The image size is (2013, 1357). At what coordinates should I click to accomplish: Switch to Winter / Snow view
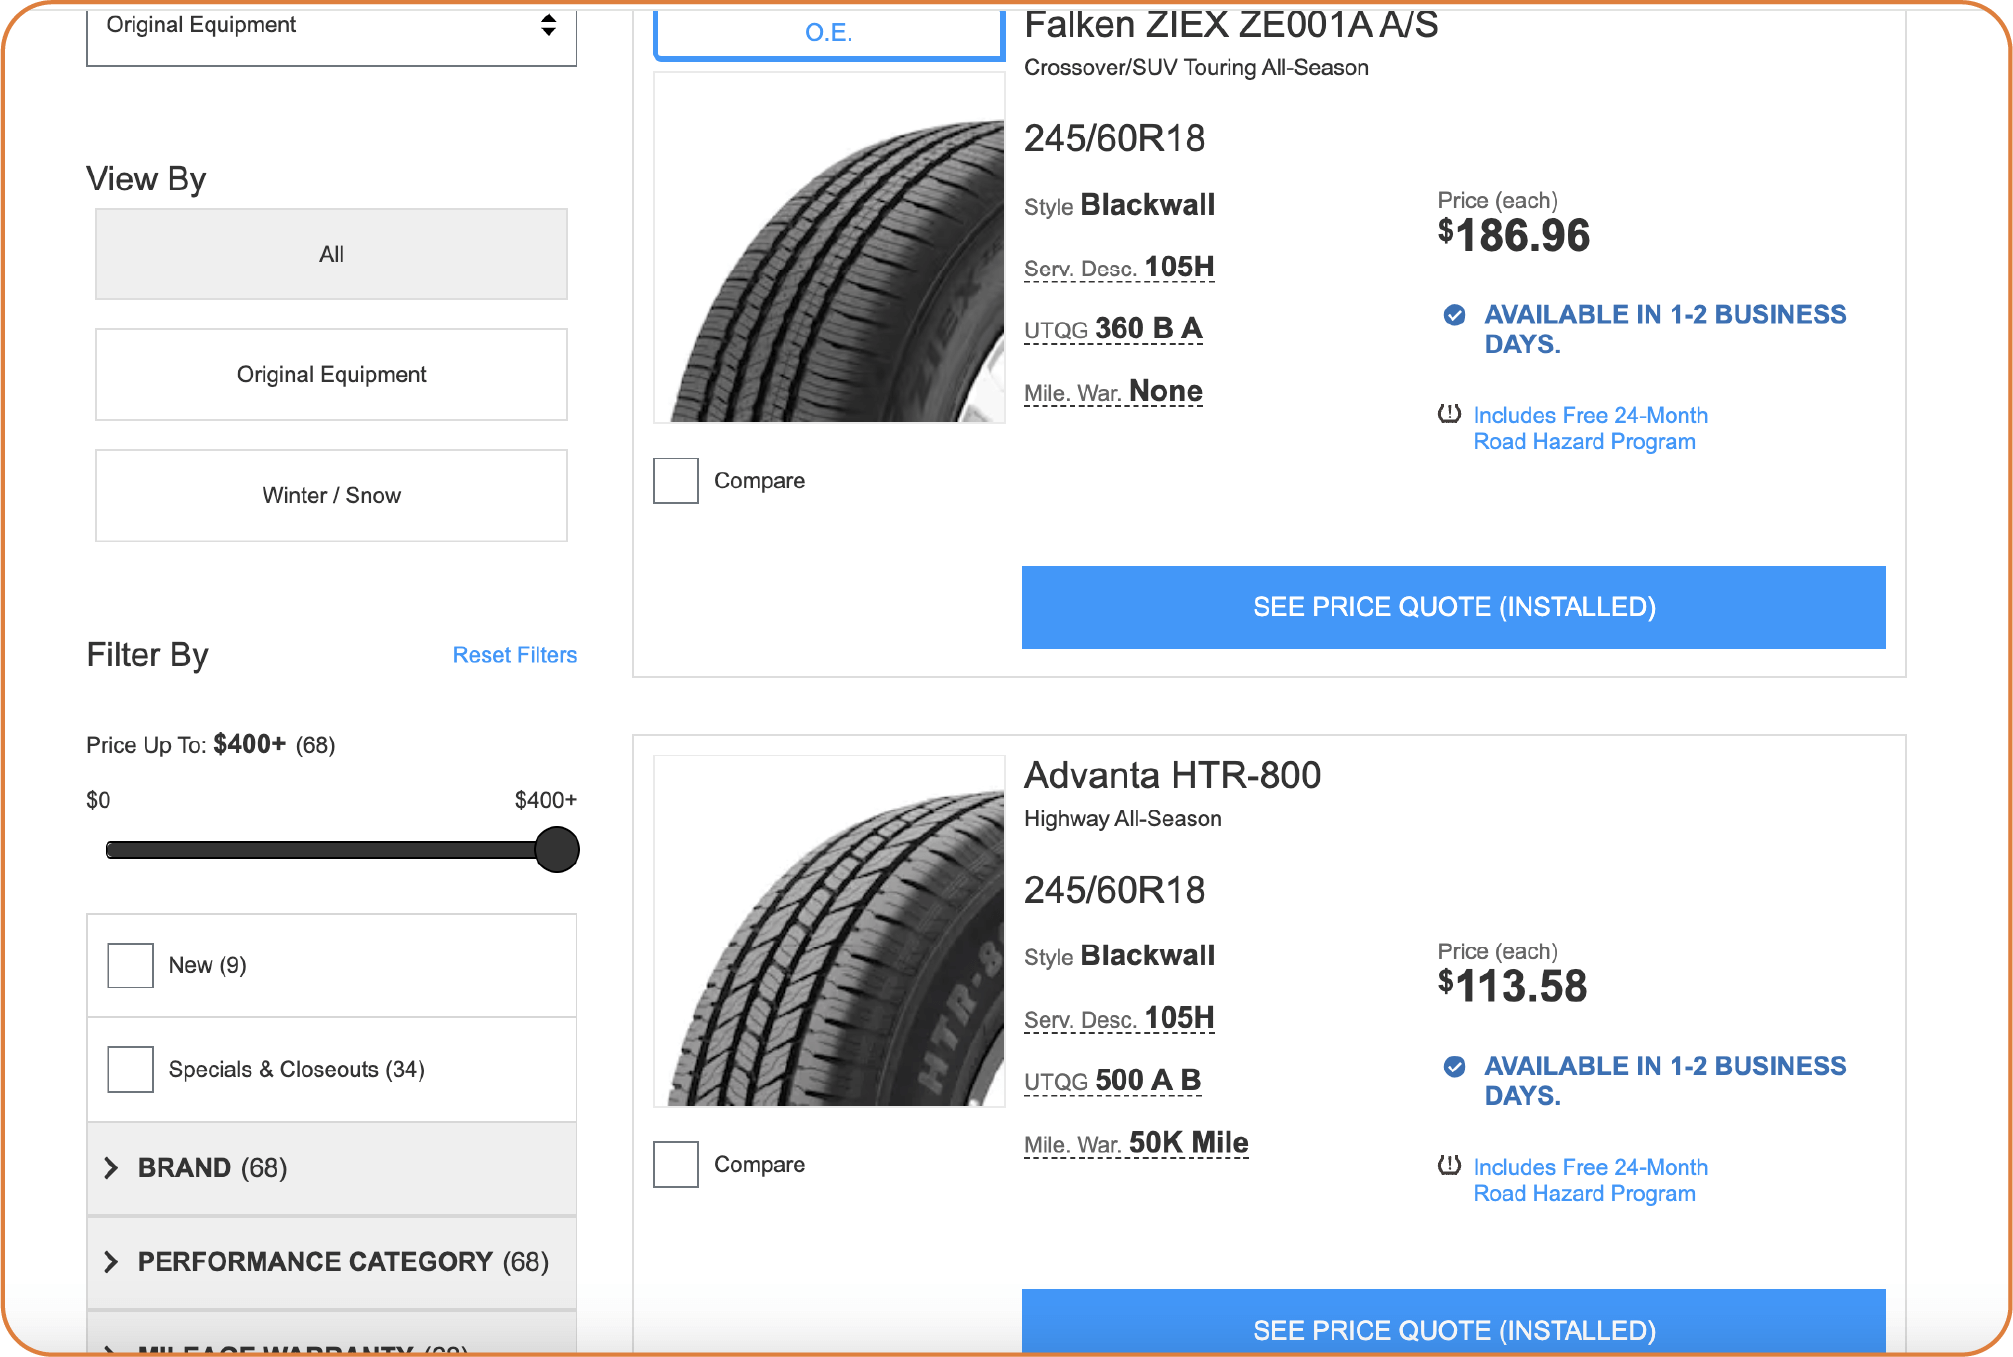pos(332,496)
